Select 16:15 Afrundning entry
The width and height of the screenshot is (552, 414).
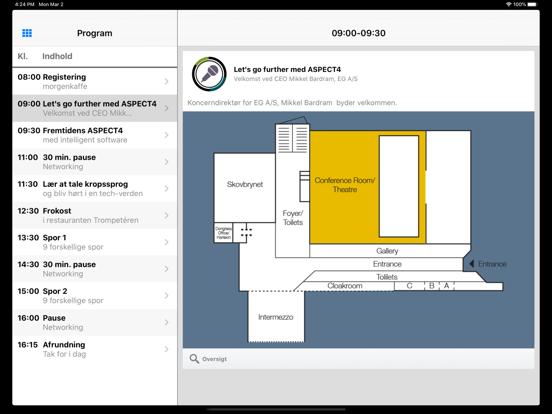pyautogui.click(x=94, y=349)
